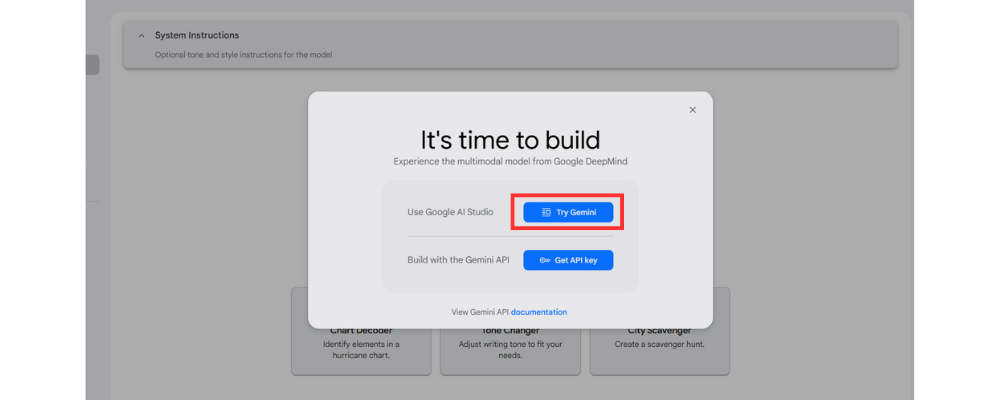The height and width of the screenshot is (400, 1000).
Task: Close the It's time to build dialog
Action: point(693,110)
